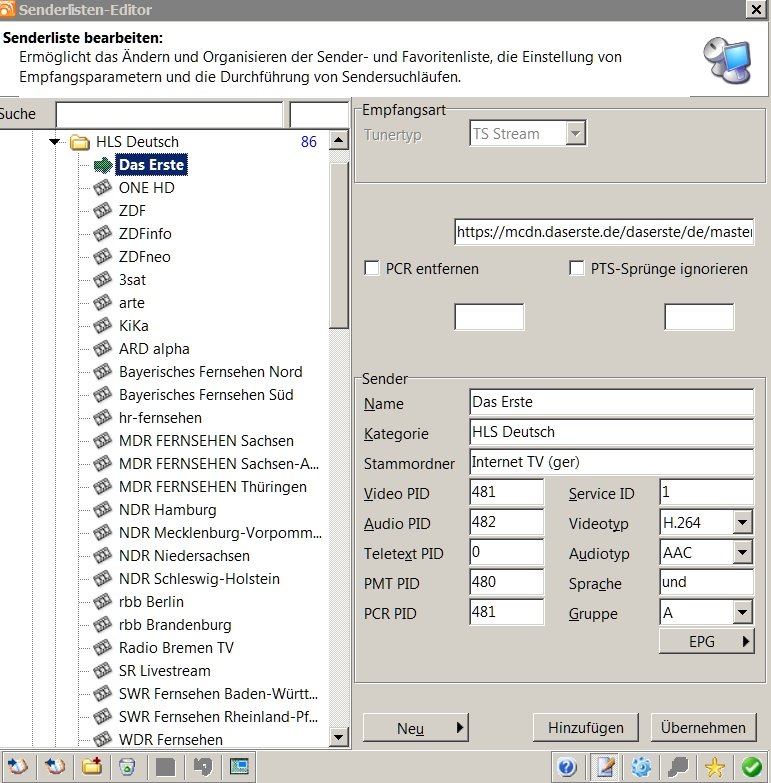Select ZDFinfo in the channel tree
The image size is (771, 783).
coord(145,234)
